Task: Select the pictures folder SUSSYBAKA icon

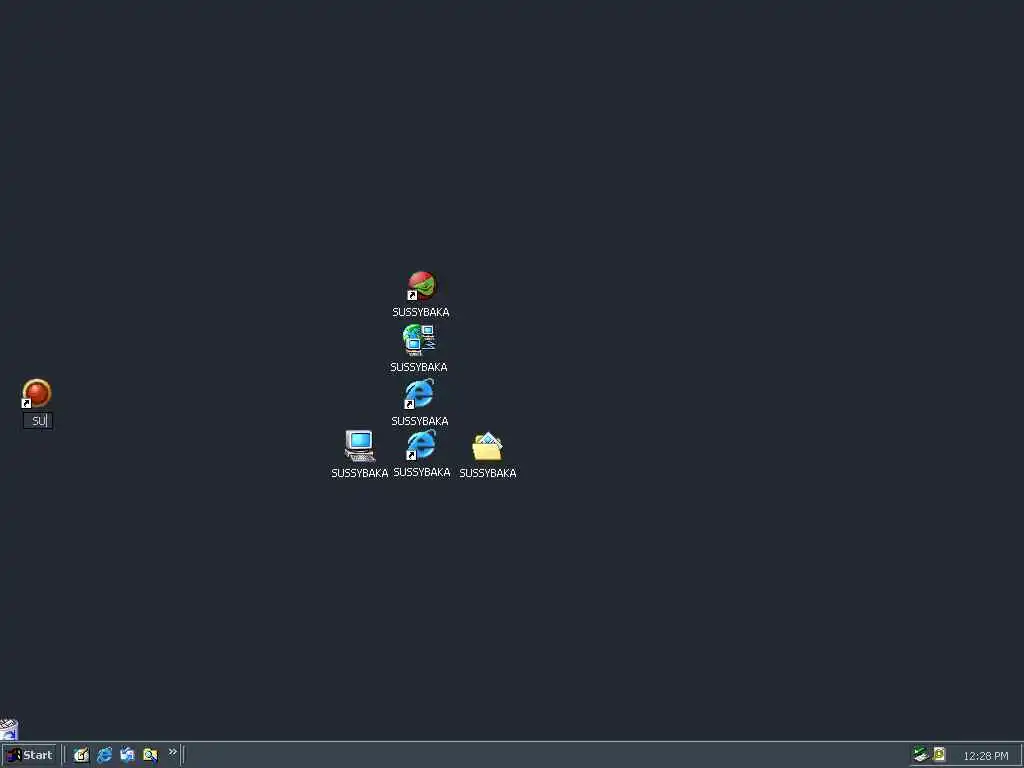Action: [487, 447]
